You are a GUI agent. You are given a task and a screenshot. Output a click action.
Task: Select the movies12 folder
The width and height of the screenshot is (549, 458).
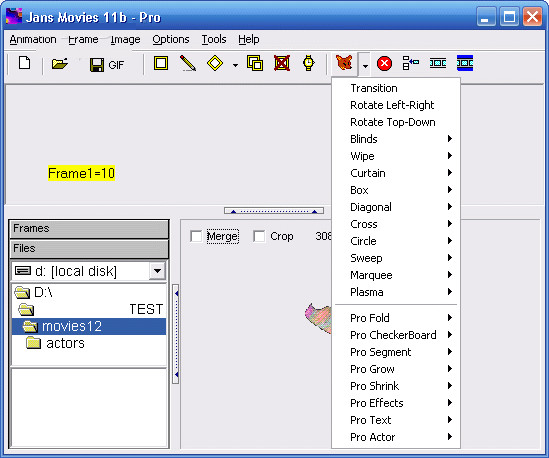(x=89, y=326)
